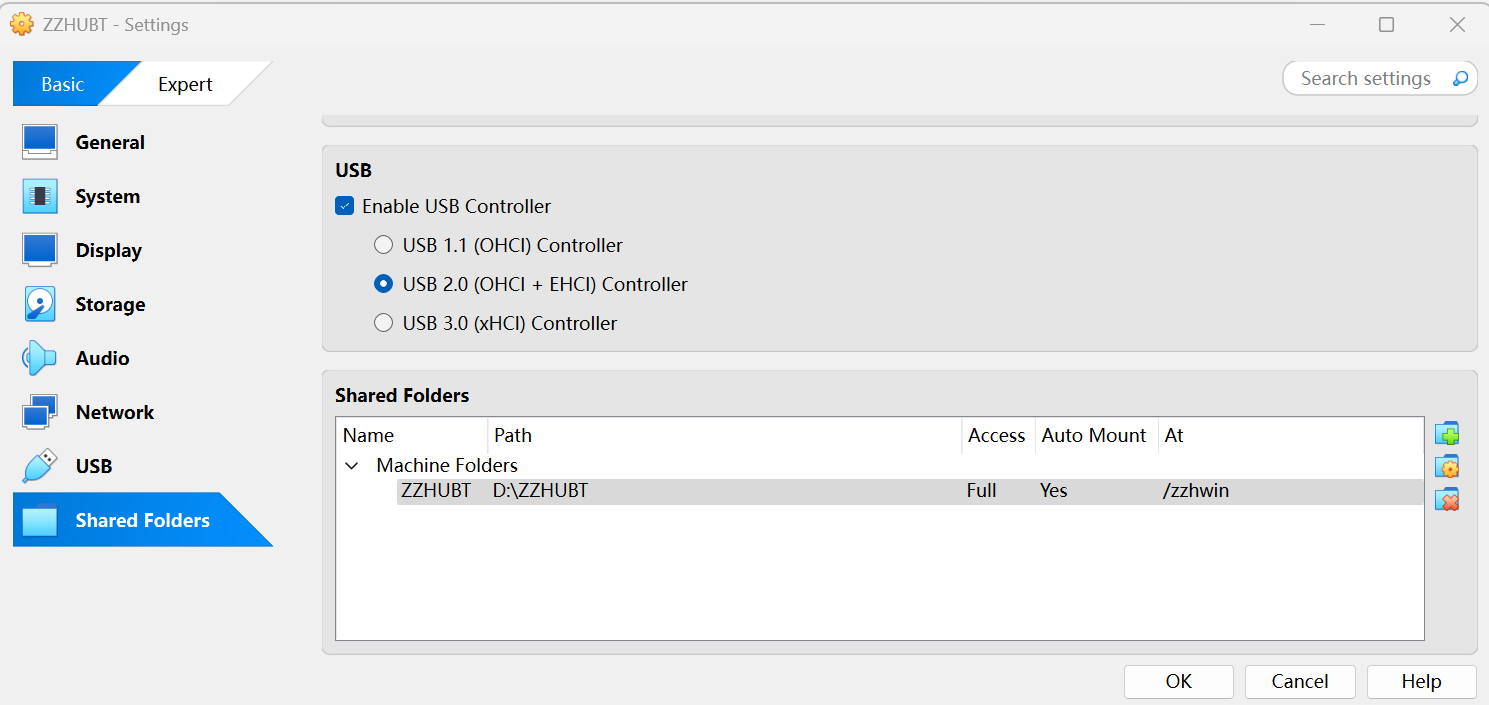Click the search magnifier icon
This screenshot has height=705, width=1489.
[x=1461, y=79]
